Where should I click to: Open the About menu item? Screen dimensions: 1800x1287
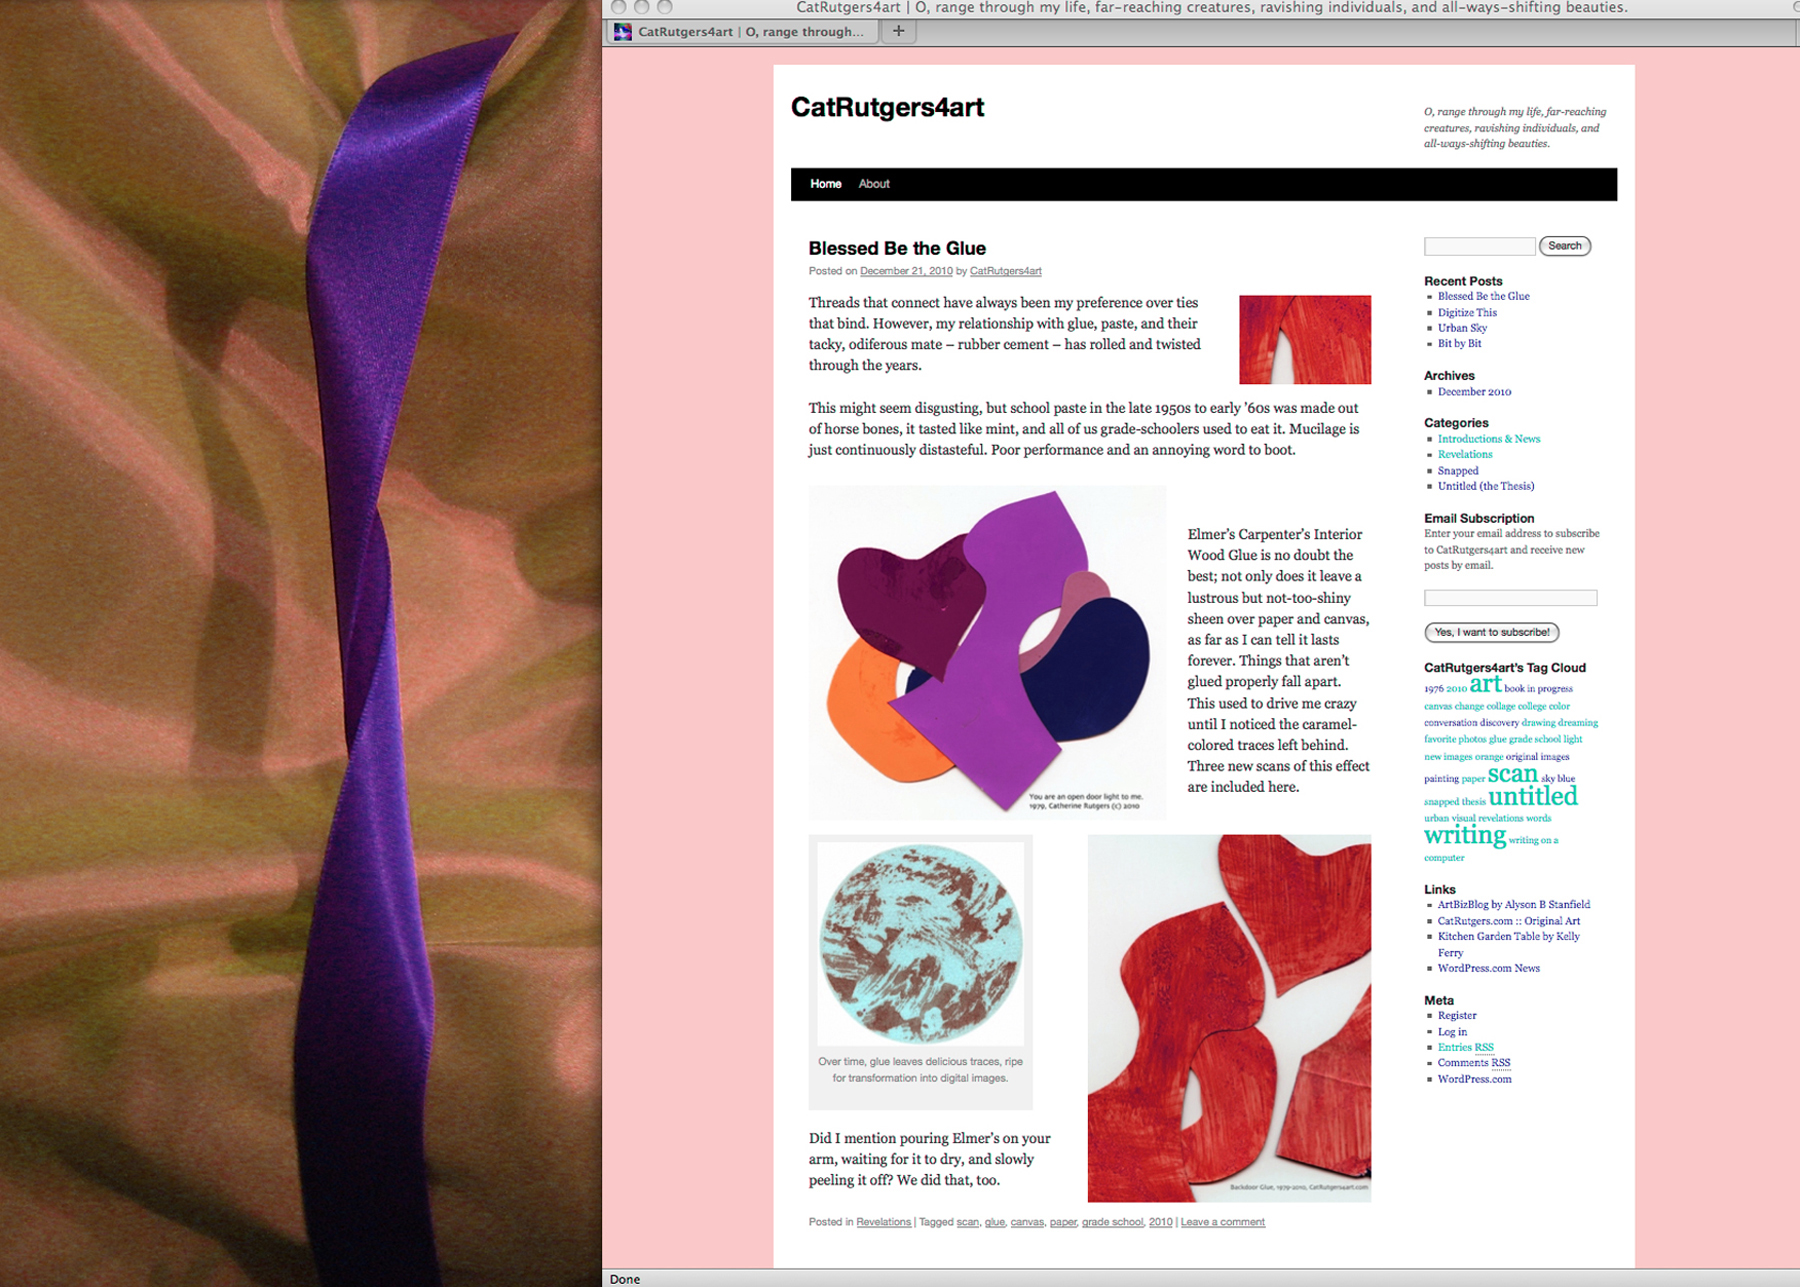point(873,184)
